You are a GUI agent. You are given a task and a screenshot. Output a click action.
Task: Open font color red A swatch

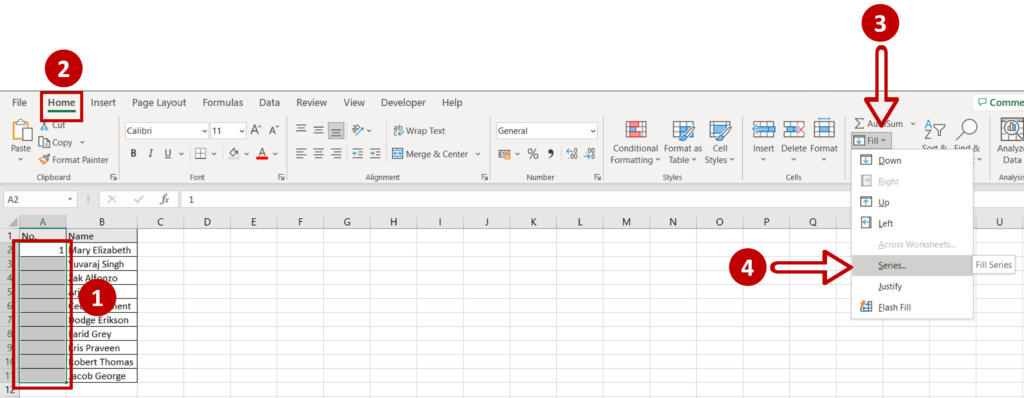point(263,154)
